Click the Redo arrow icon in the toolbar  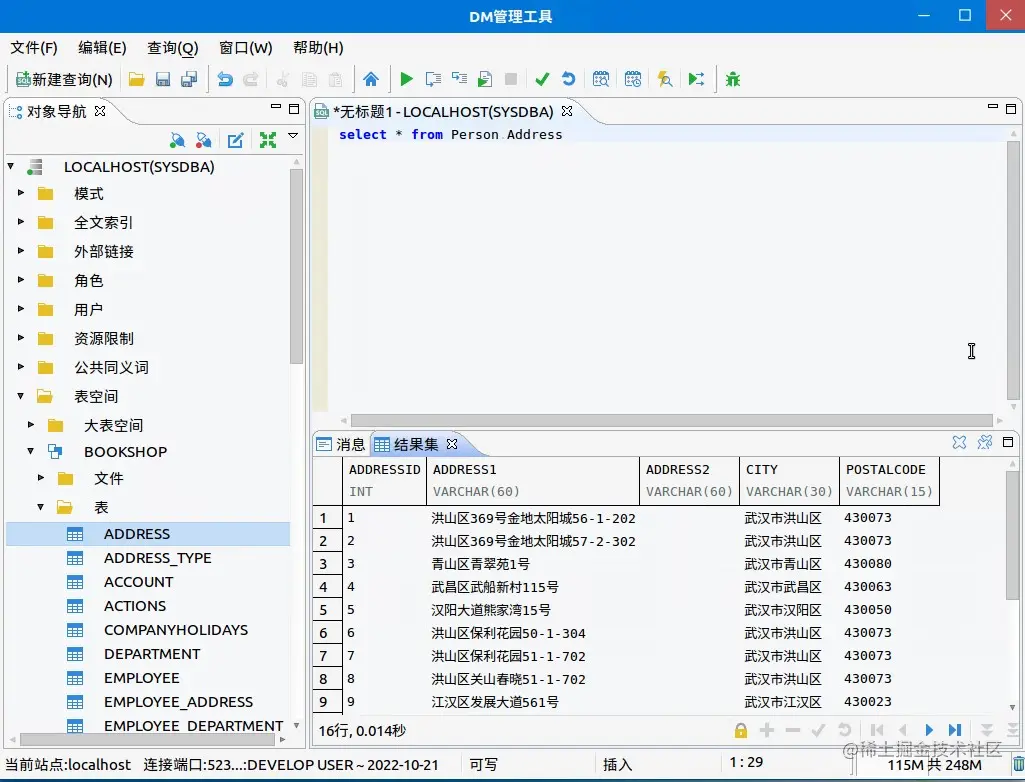250,80
